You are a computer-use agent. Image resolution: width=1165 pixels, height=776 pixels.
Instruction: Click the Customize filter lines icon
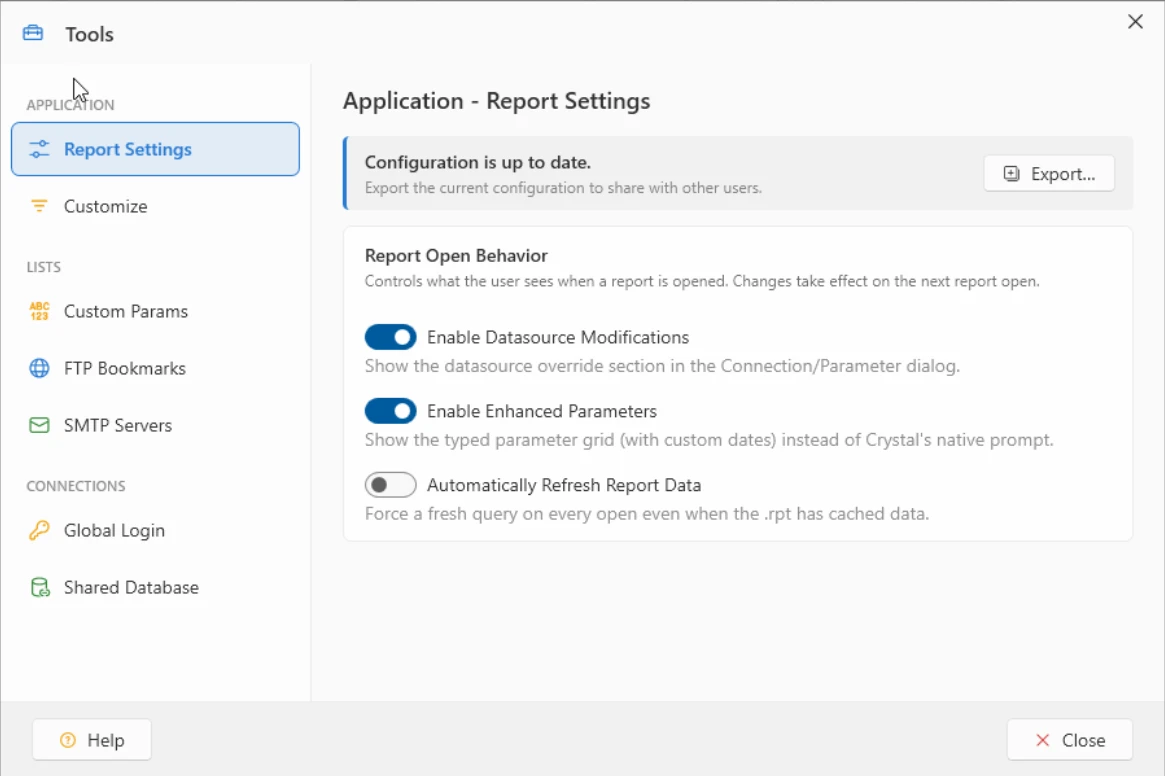coord(39,206)
